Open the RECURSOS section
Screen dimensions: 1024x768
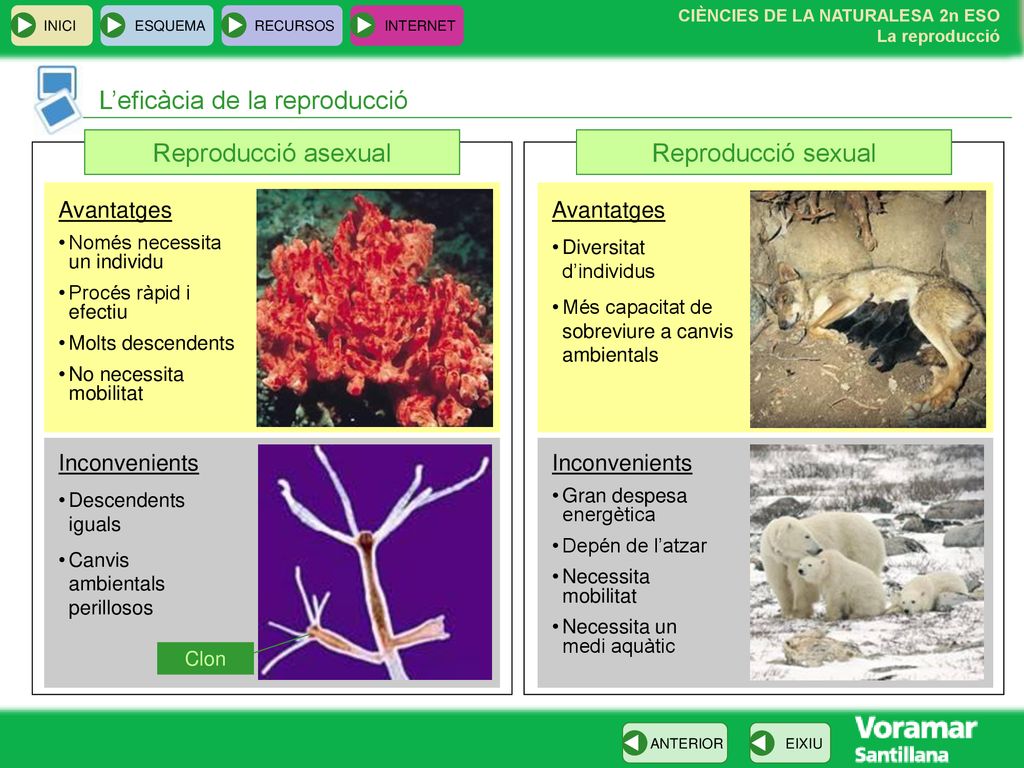pos(281,25)
